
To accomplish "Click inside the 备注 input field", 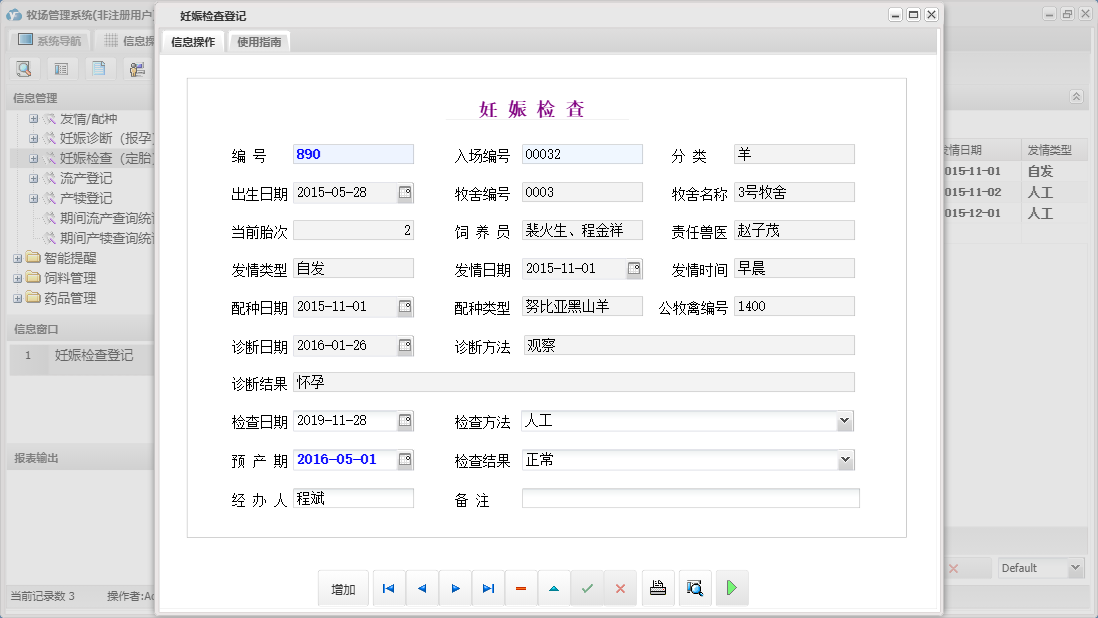I will coord(690,497).
